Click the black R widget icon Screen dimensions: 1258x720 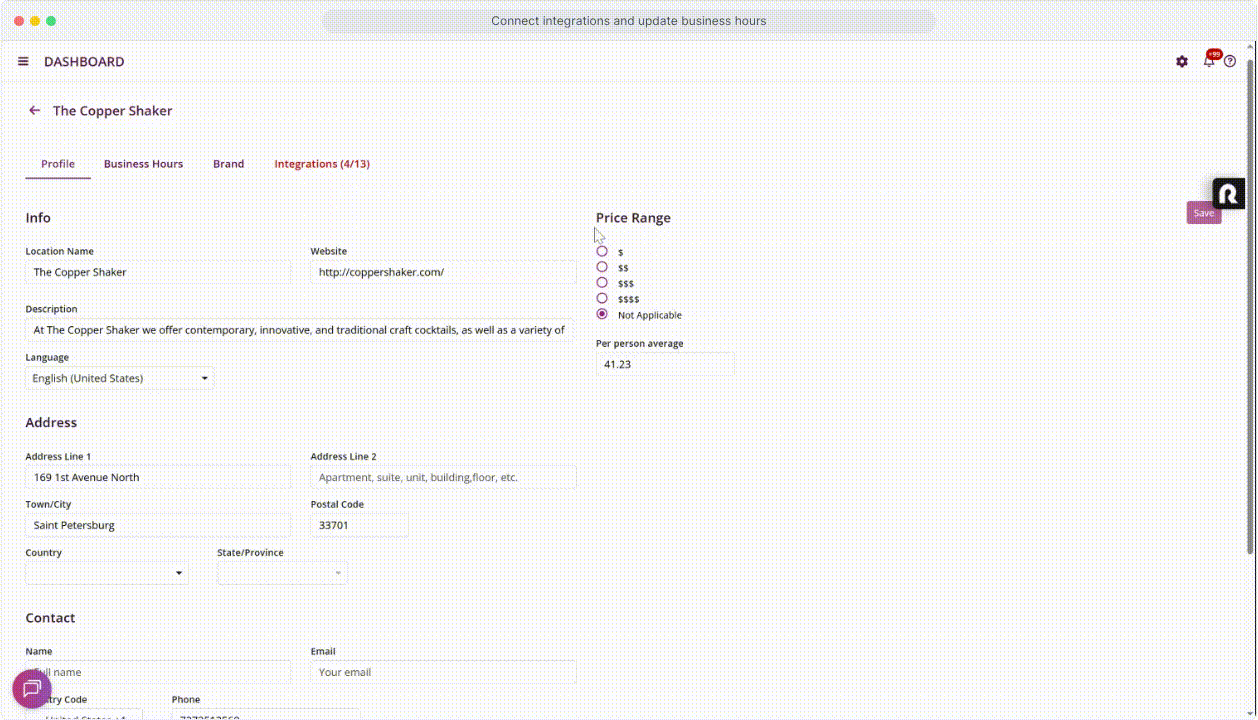tap(1228, 194)
